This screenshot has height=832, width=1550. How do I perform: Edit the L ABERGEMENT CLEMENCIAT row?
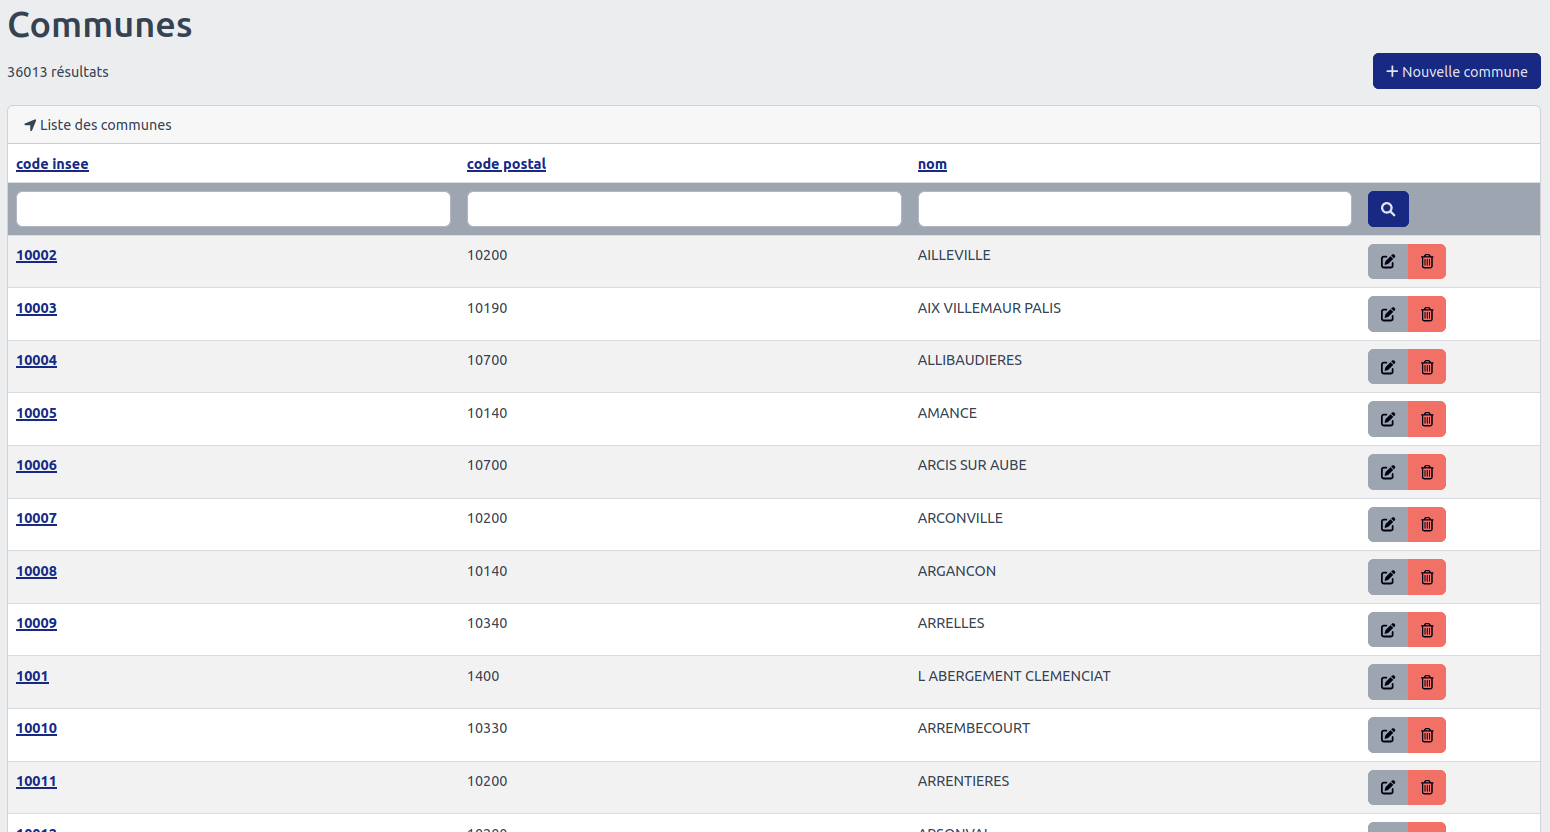[1387, 682]
